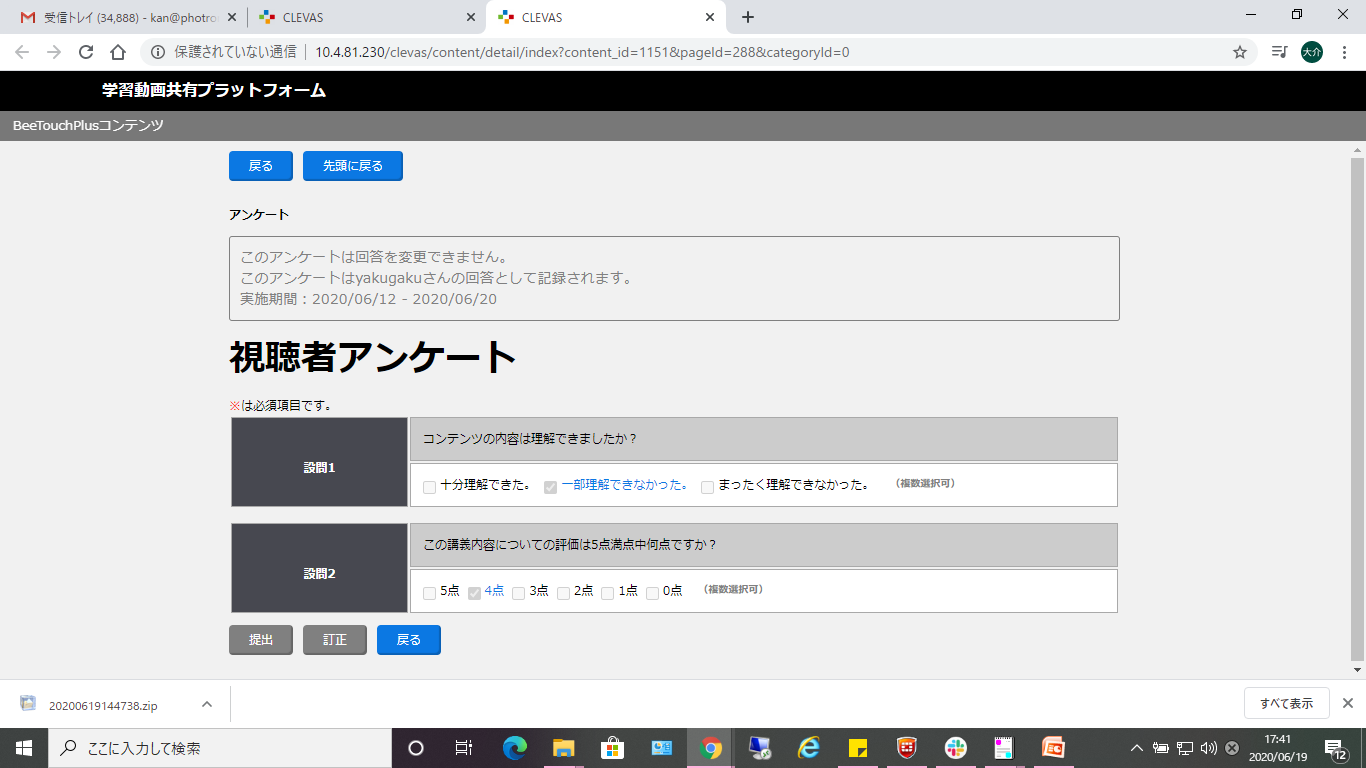Click the scrollbar down arrow
Screen dimensions: 1366x768
pos(1357,670)
